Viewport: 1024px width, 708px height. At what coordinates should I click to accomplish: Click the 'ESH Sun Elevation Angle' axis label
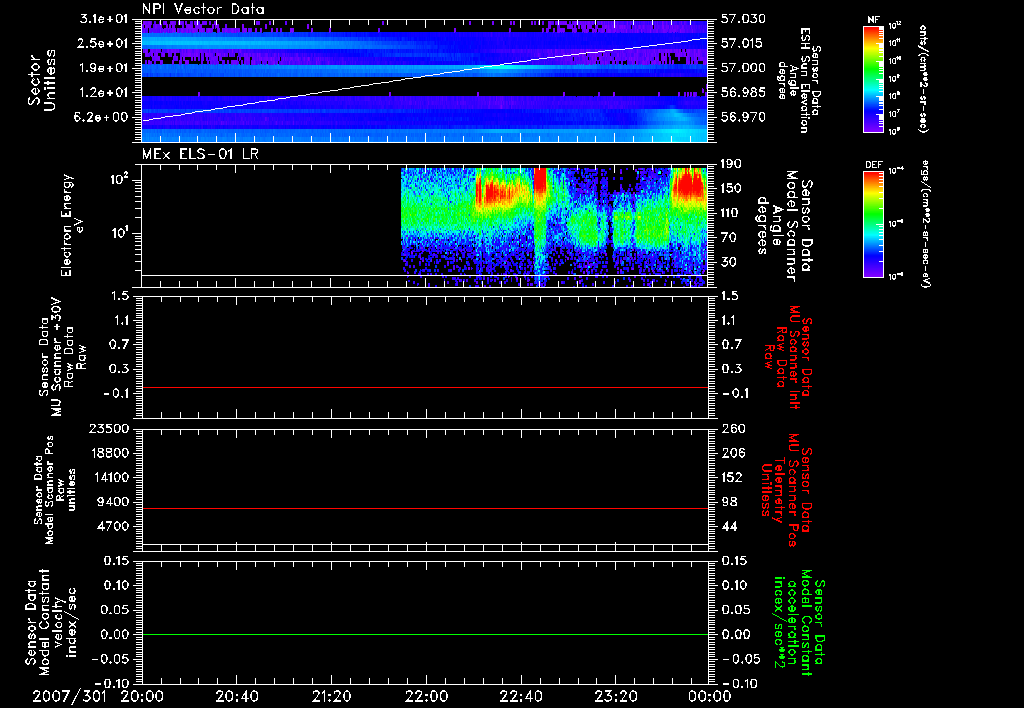(x=799, y=80)
